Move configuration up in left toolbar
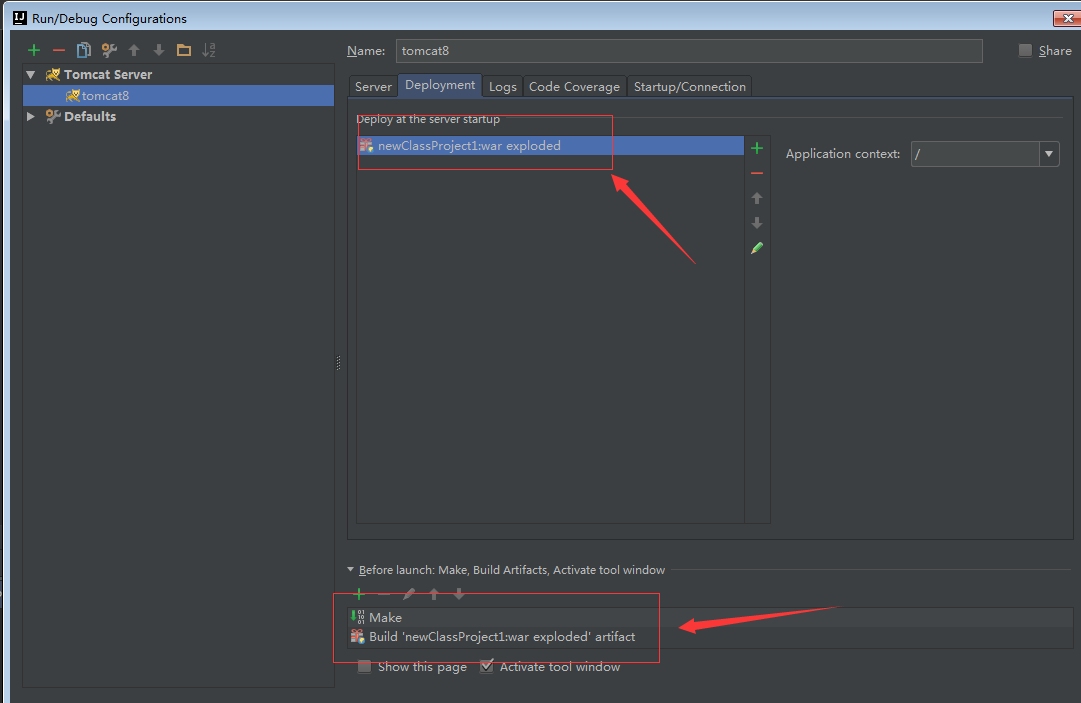The width and height of the screenshot is (1081, 703). click(x=134, y=50)
